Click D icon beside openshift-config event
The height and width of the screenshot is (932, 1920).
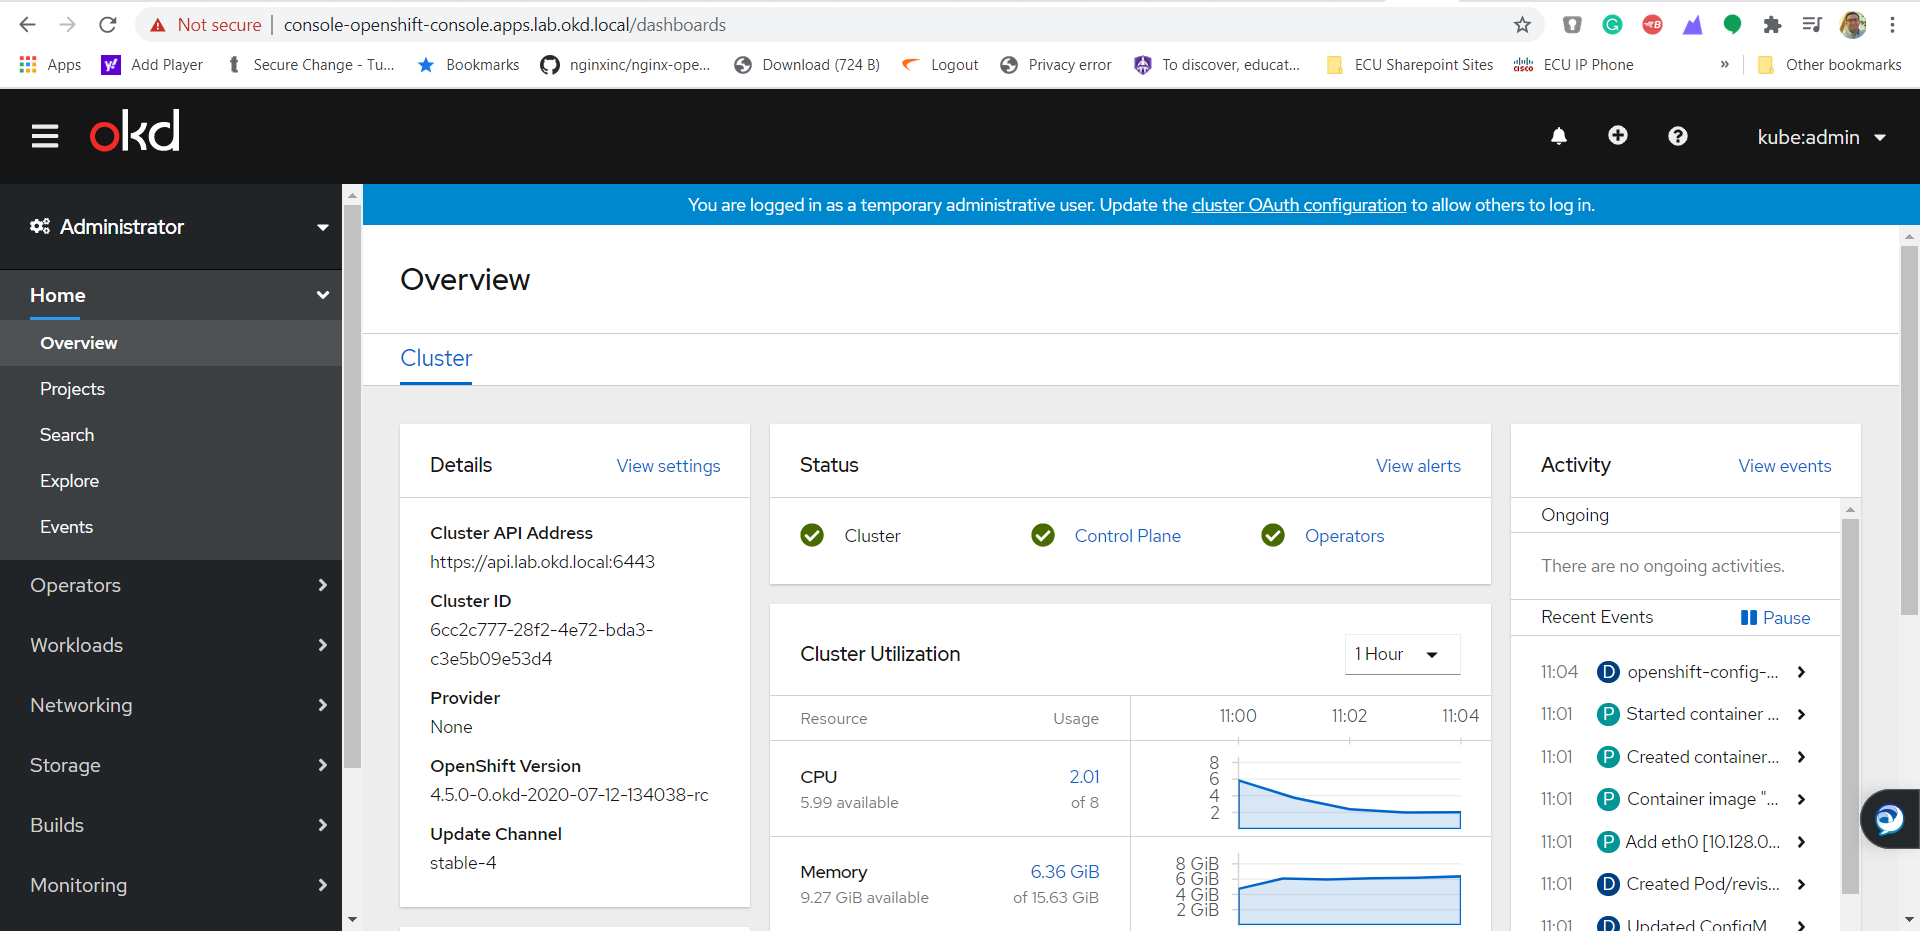point(1608,672)
